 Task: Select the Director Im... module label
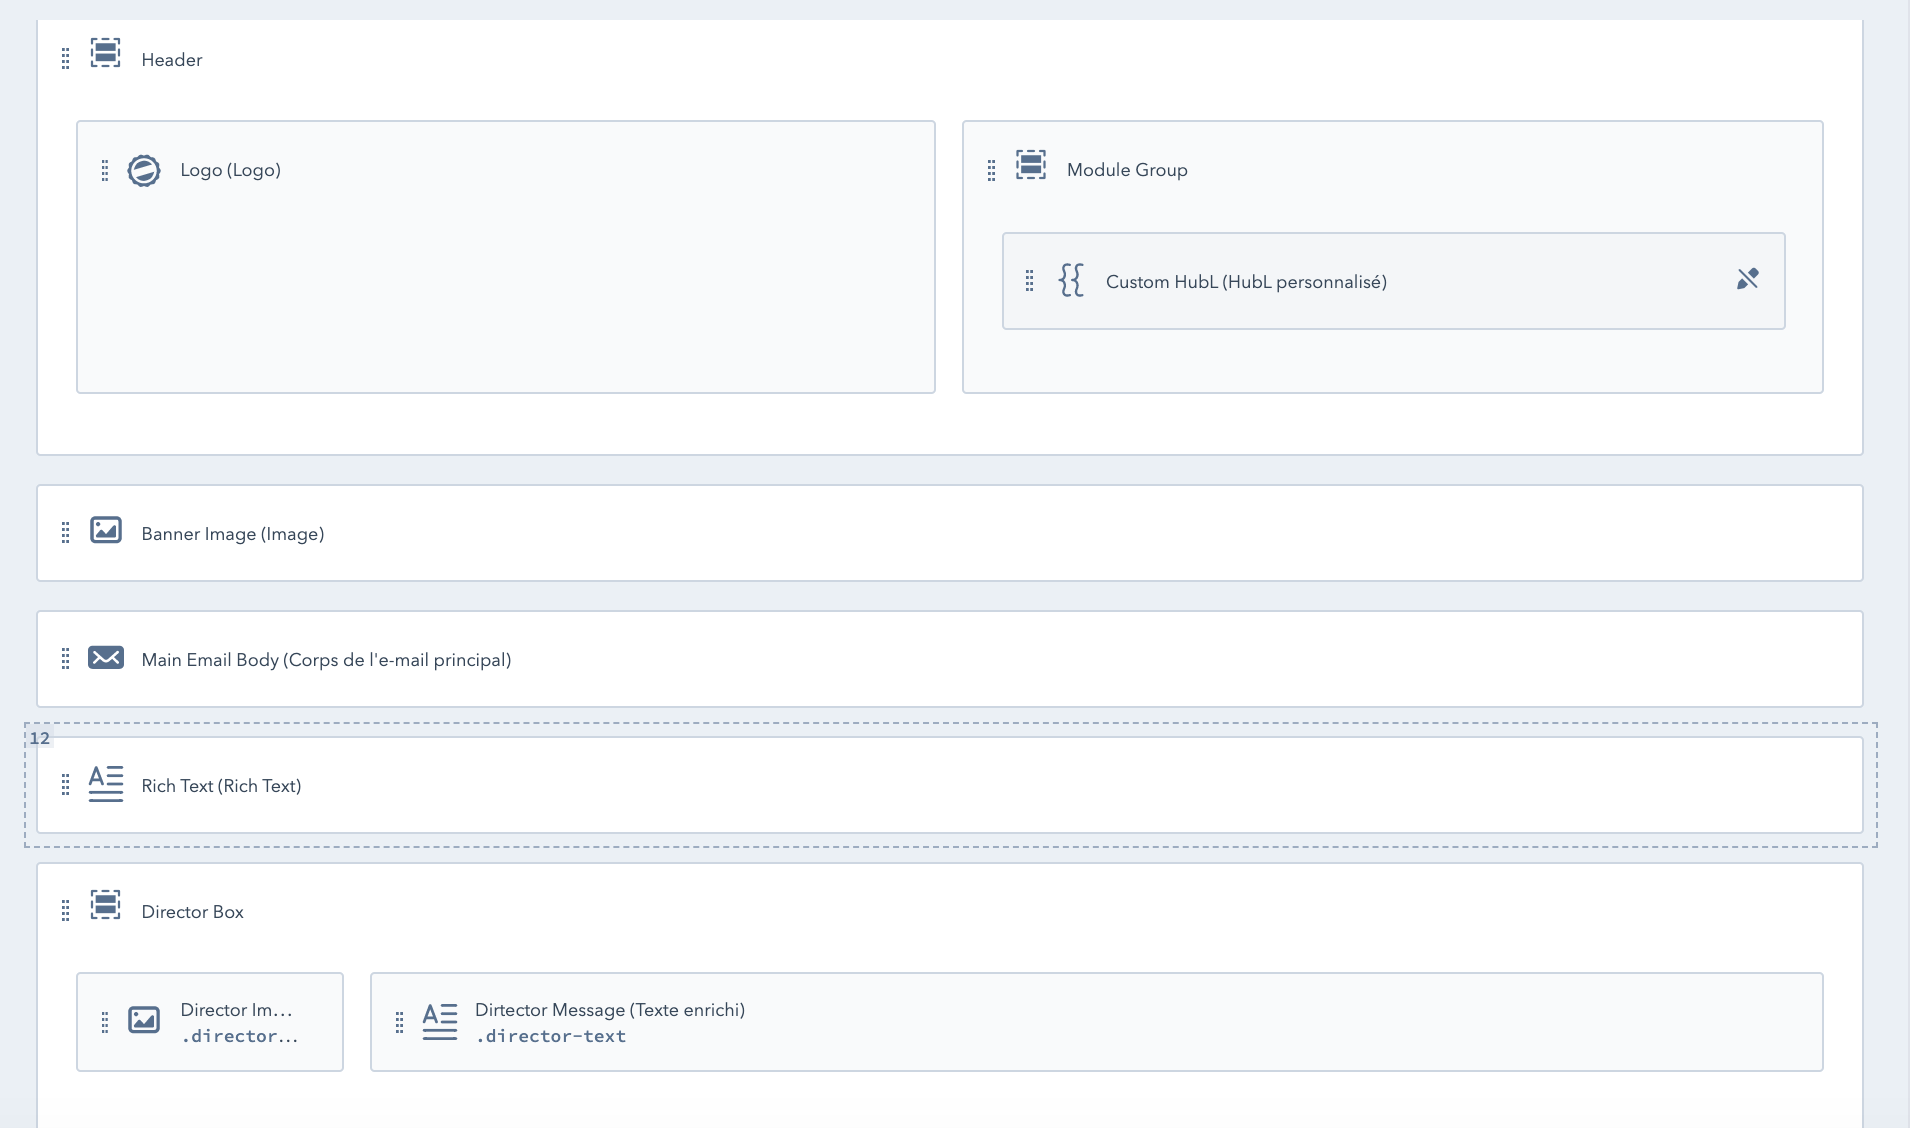pos(236,1010)
